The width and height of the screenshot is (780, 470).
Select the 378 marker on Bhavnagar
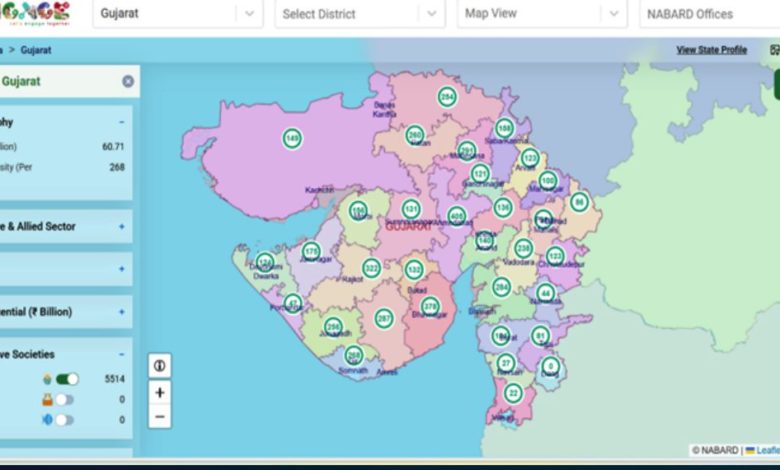pyautogui.click(x=430, y=306)
